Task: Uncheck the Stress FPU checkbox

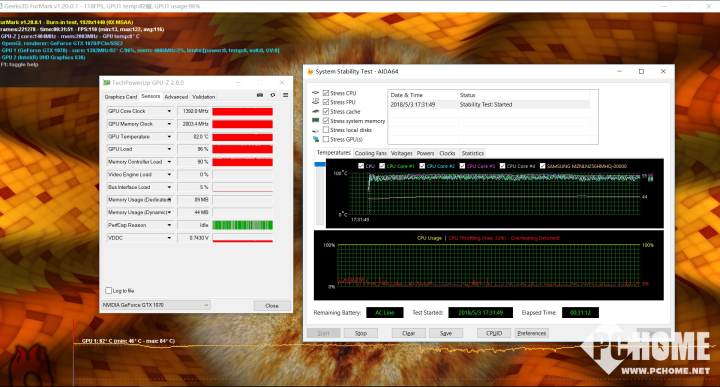Action: [x=326, y=102]
